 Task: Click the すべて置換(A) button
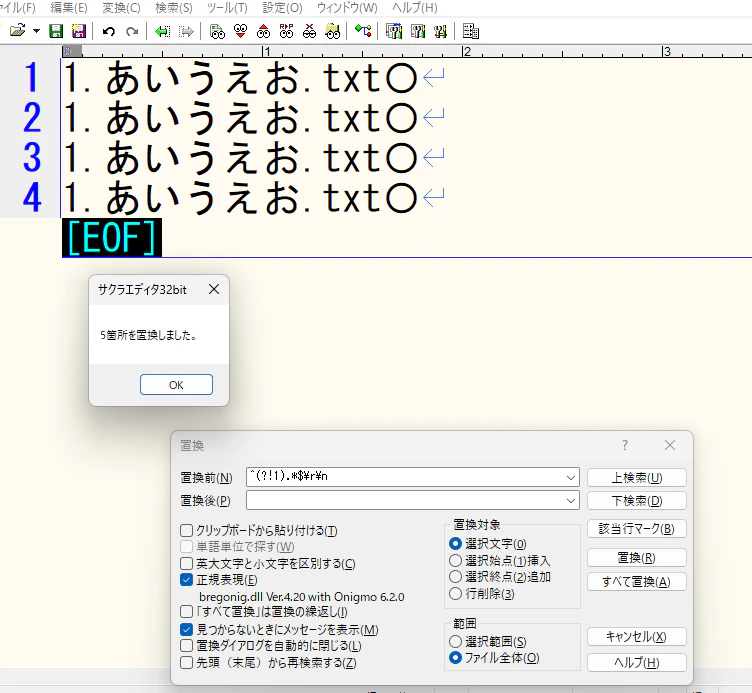pos(636,582)
